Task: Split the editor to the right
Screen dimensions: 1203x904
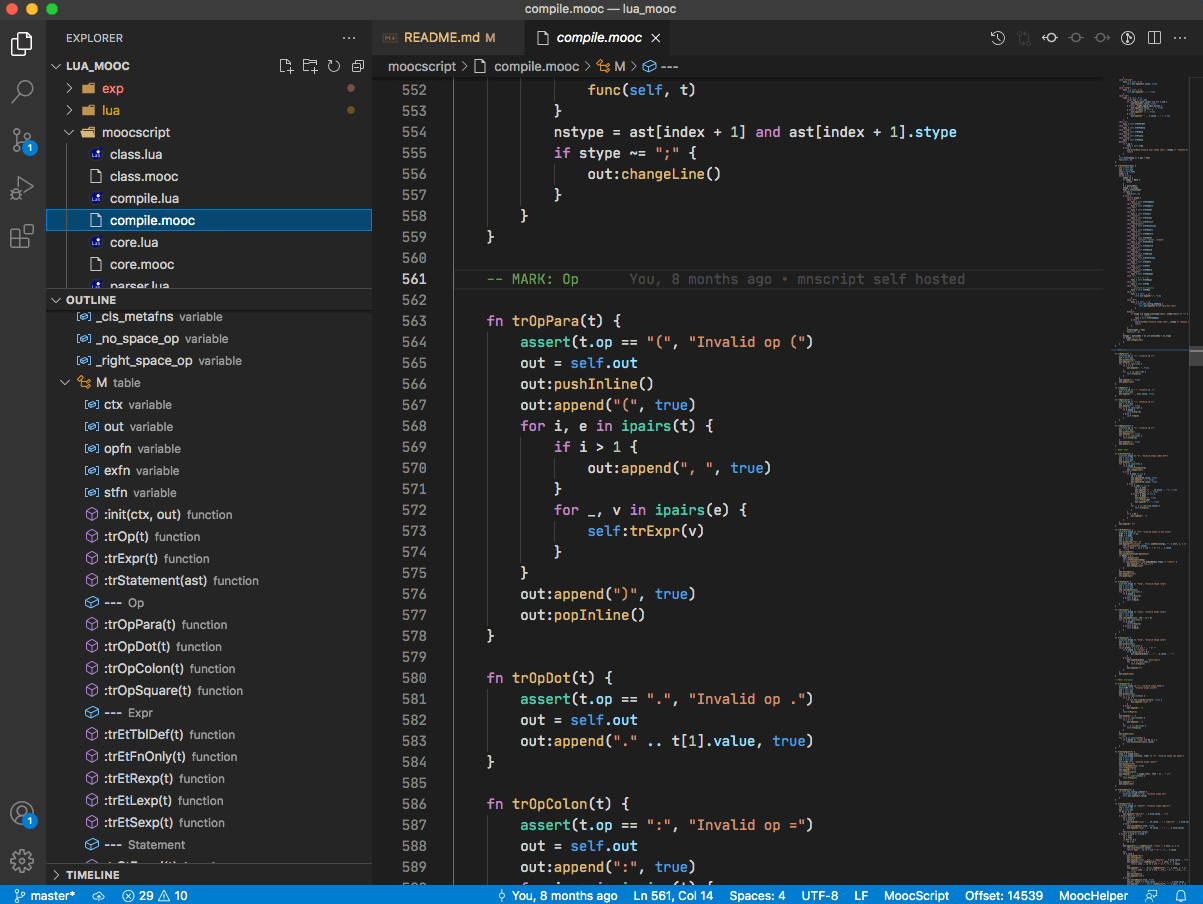Action: click(1154, 38)
